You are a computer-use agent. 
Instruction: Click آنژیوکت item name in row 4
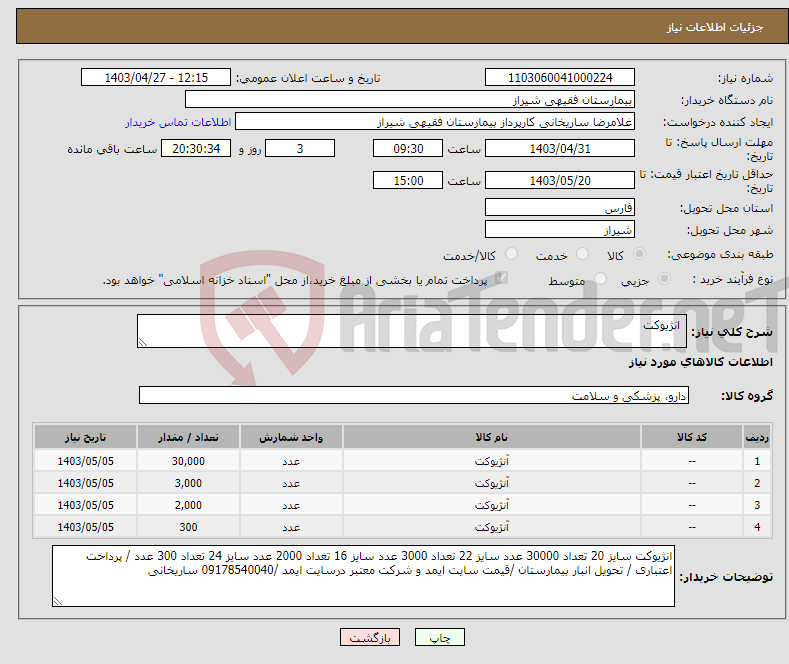click(x=492, y=527)
